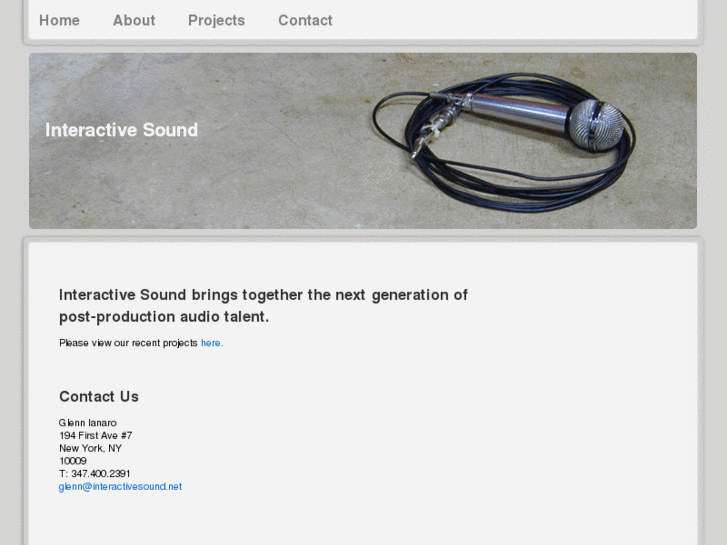
Task: Click the glenn@interactivesound.net email link
Action: click(120, 487)
